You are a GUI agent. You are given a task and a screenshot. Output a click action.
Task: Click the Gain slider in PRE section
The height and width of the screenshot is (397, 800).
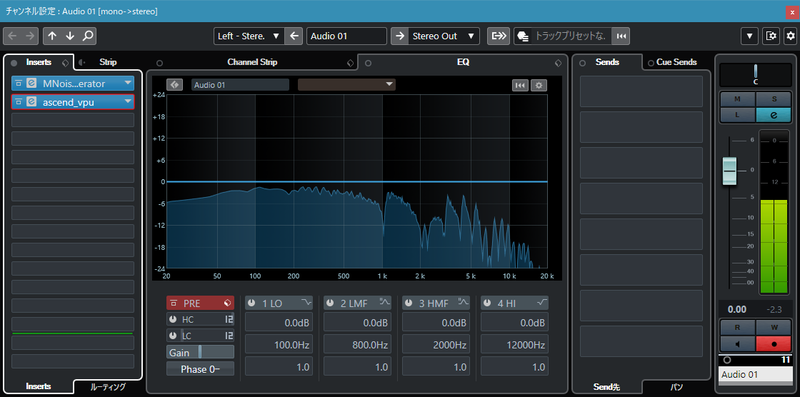200,352
